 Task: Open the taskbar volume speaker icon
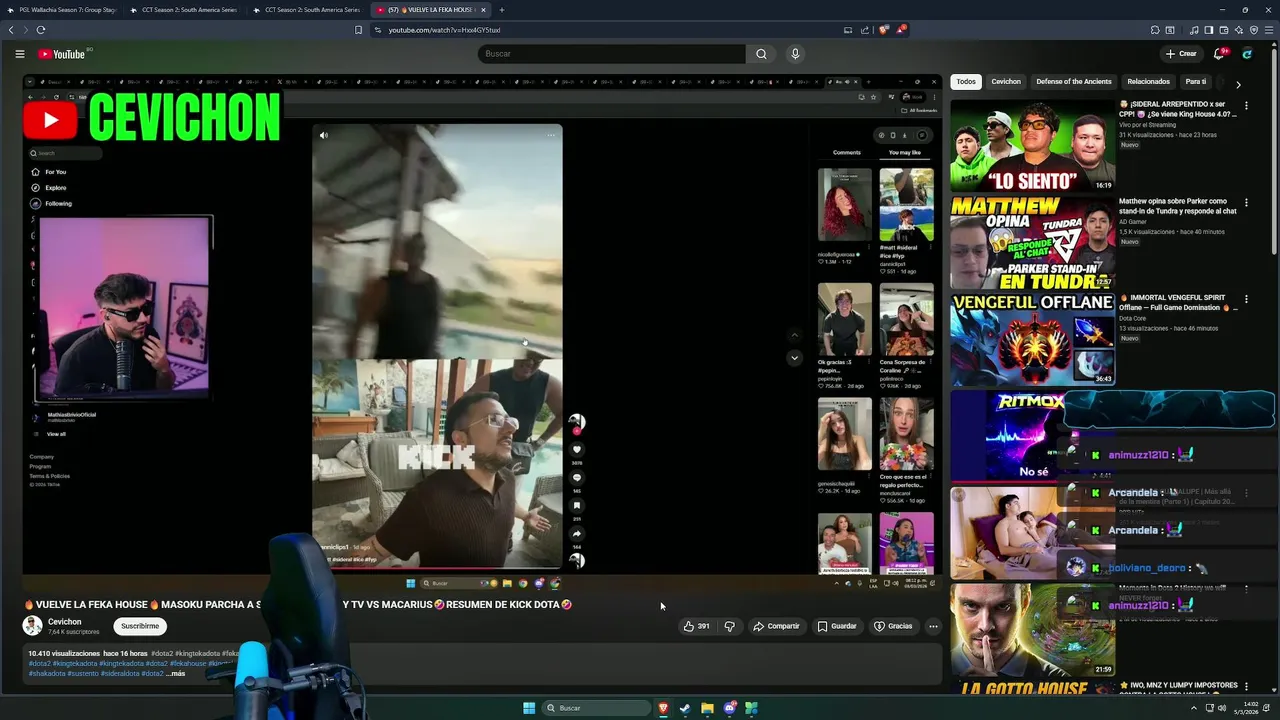tap(1221, 708)
